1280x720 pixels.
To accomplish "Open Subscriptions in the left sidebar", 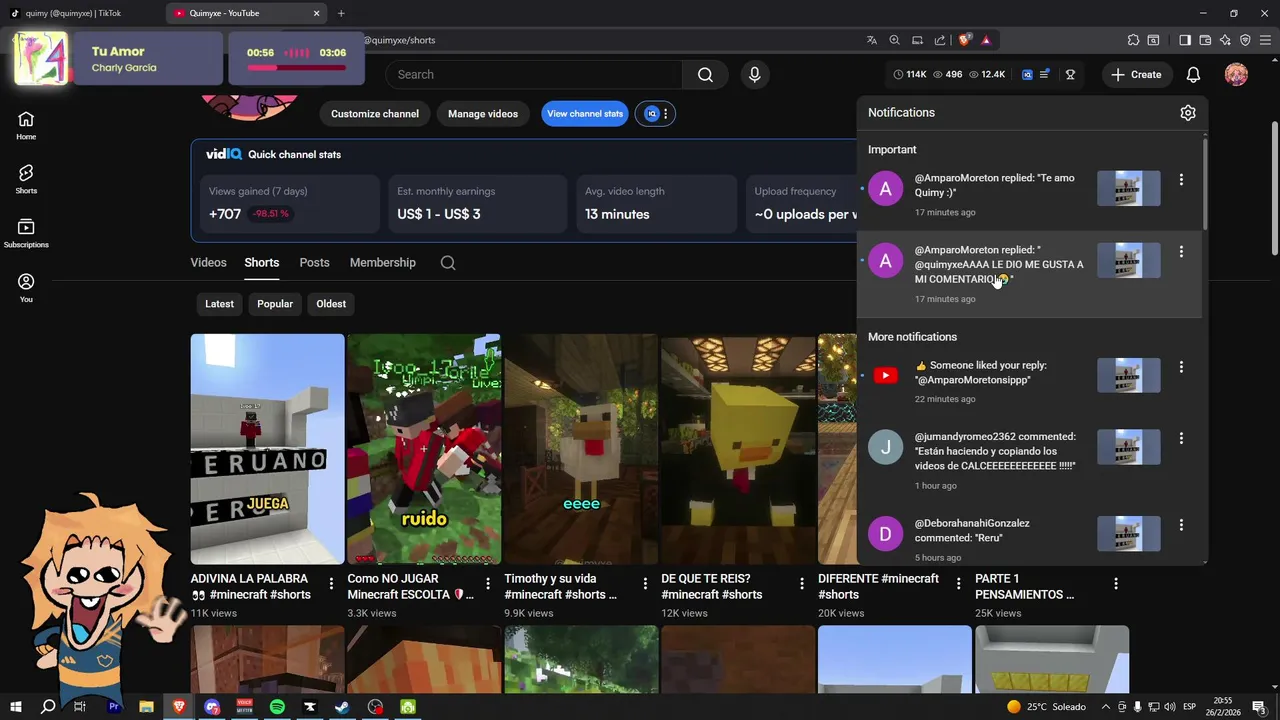I will [x=26, y=234].
